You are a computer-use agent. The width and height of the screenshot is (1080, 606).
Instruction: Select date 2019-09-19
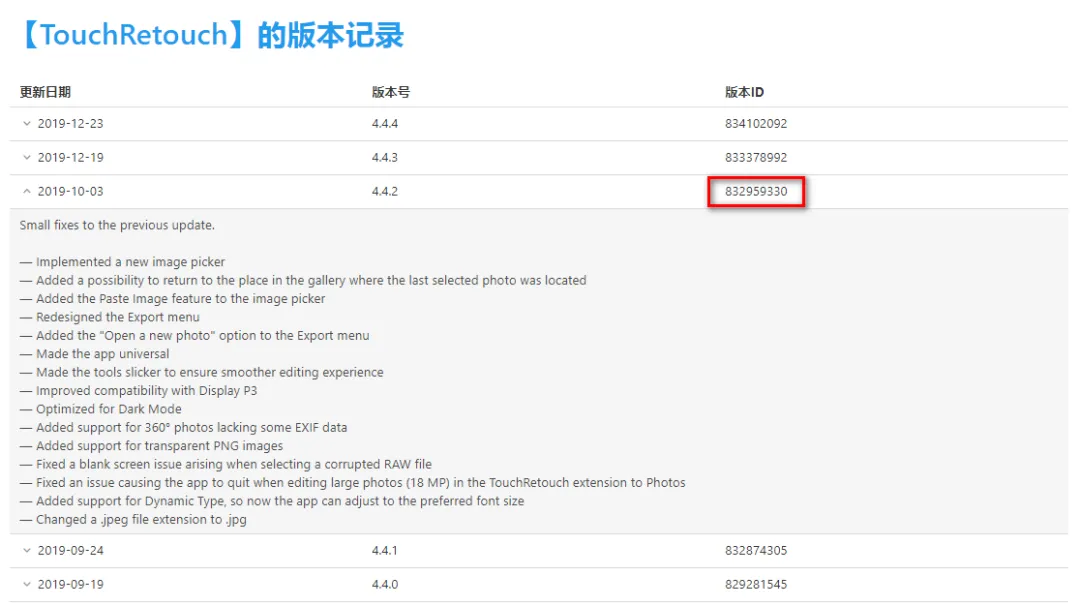[x=70, y=585]
